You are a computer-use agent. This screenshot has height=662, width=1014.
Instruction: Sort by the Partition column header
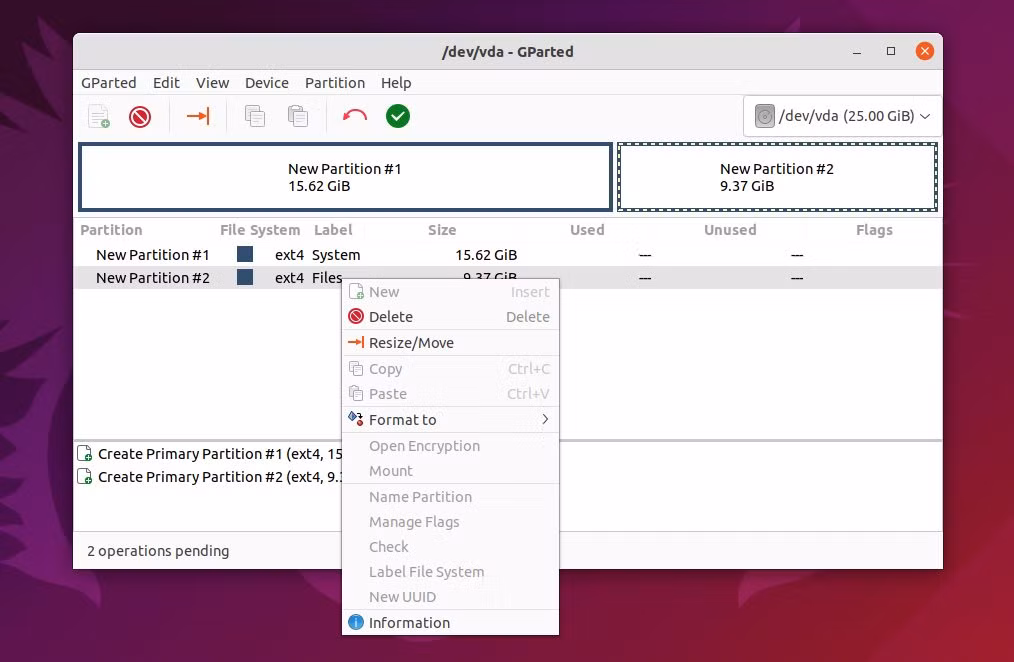tap(111, 230)
